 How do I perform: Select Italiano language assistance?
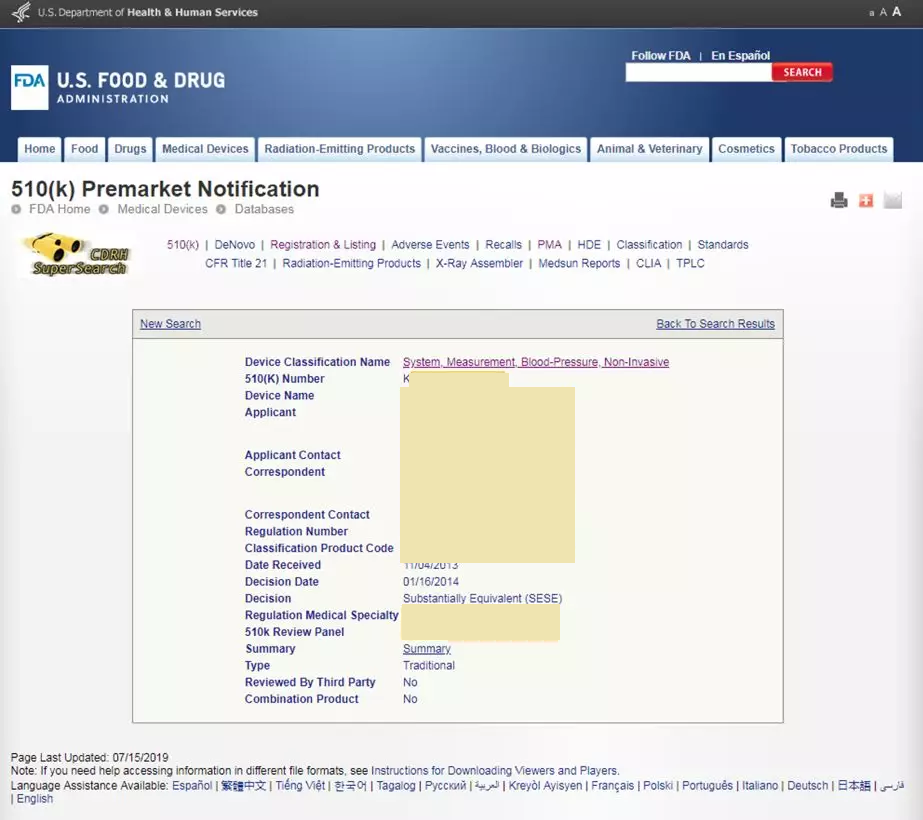(x=760, y=785)
